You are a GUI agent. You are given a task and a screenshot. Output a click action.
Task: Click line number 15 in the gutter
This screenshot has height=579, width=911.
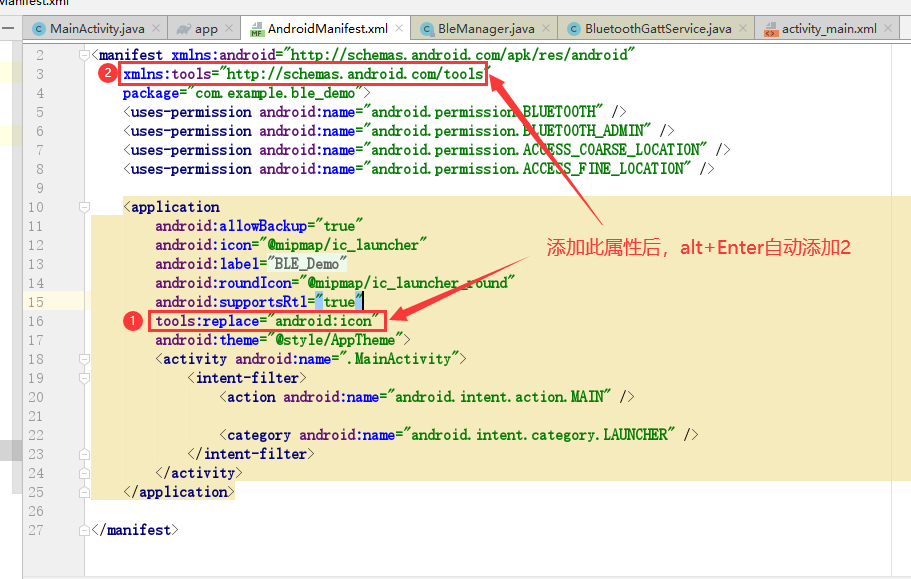pos(35,300)
